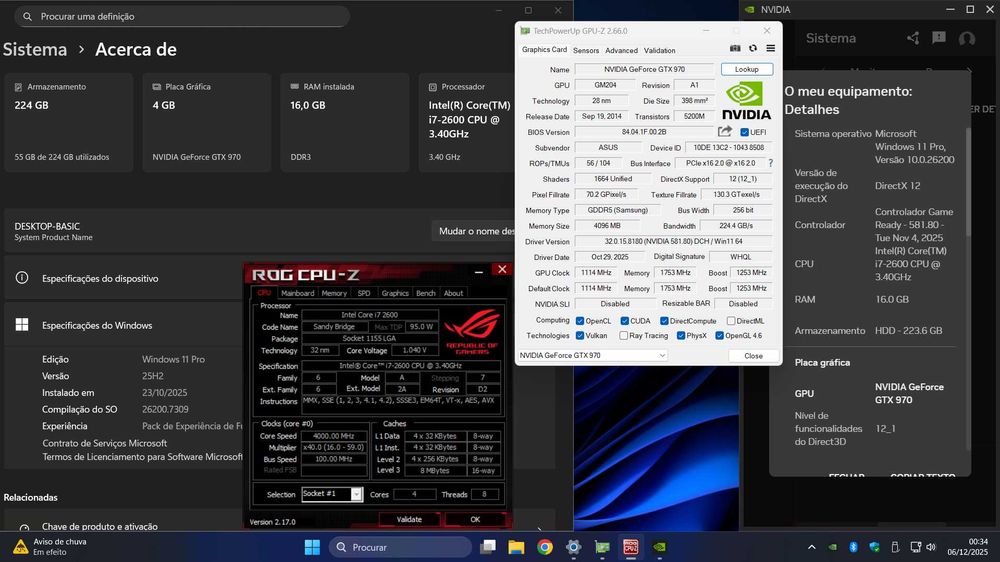This screenshot has width=1000, height=562.
Task: Click the NVIDIA tray icon
Action: click(832, 547)
